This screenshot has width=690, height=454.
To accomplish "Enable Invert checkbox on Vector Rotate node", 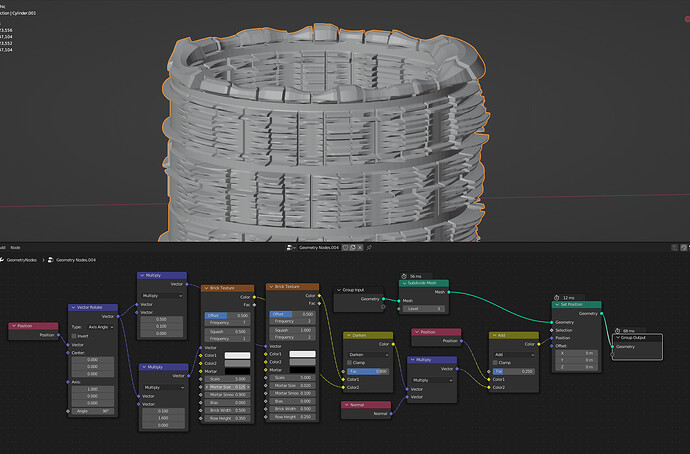I will (x=74, y=336).
